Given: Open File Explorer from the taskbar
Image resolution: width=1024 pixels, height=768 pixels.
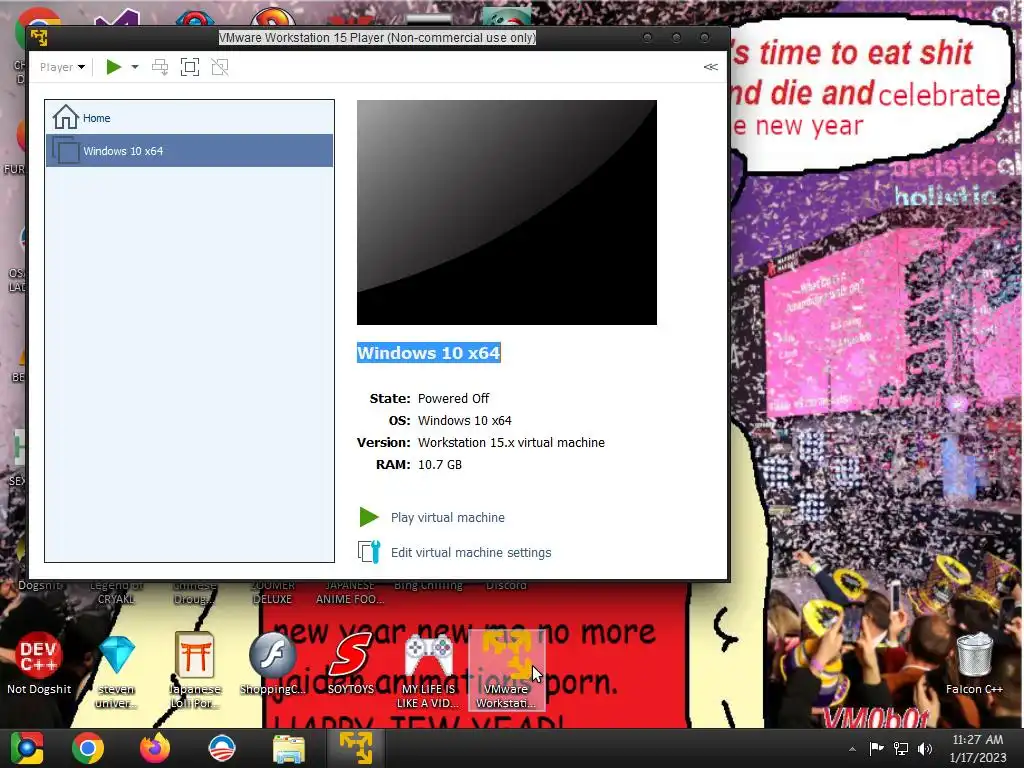Looking at the screenshot, I should pyautogui.click(x=289, y=748).
